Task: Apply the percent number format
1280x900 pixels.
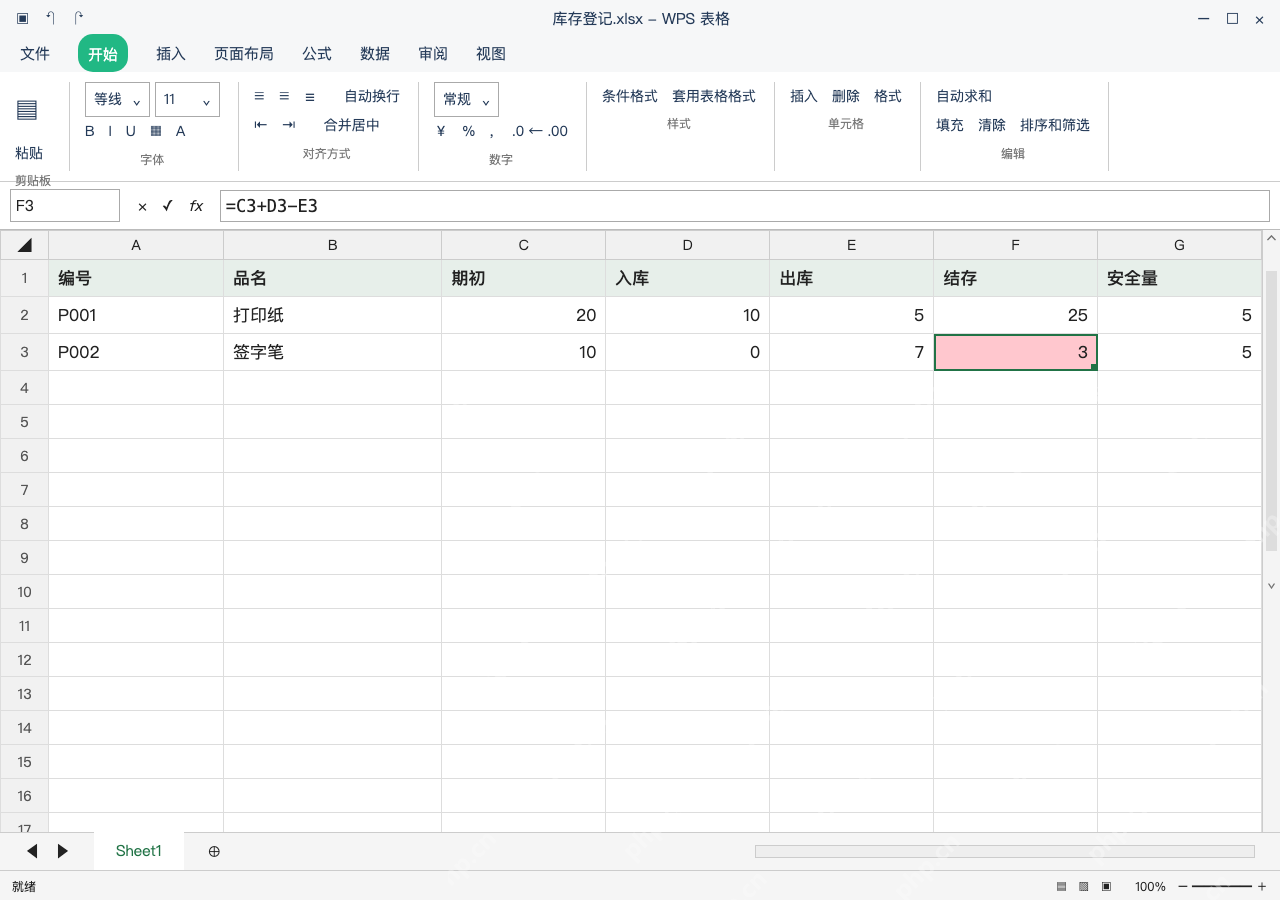Action: [468, 131]
